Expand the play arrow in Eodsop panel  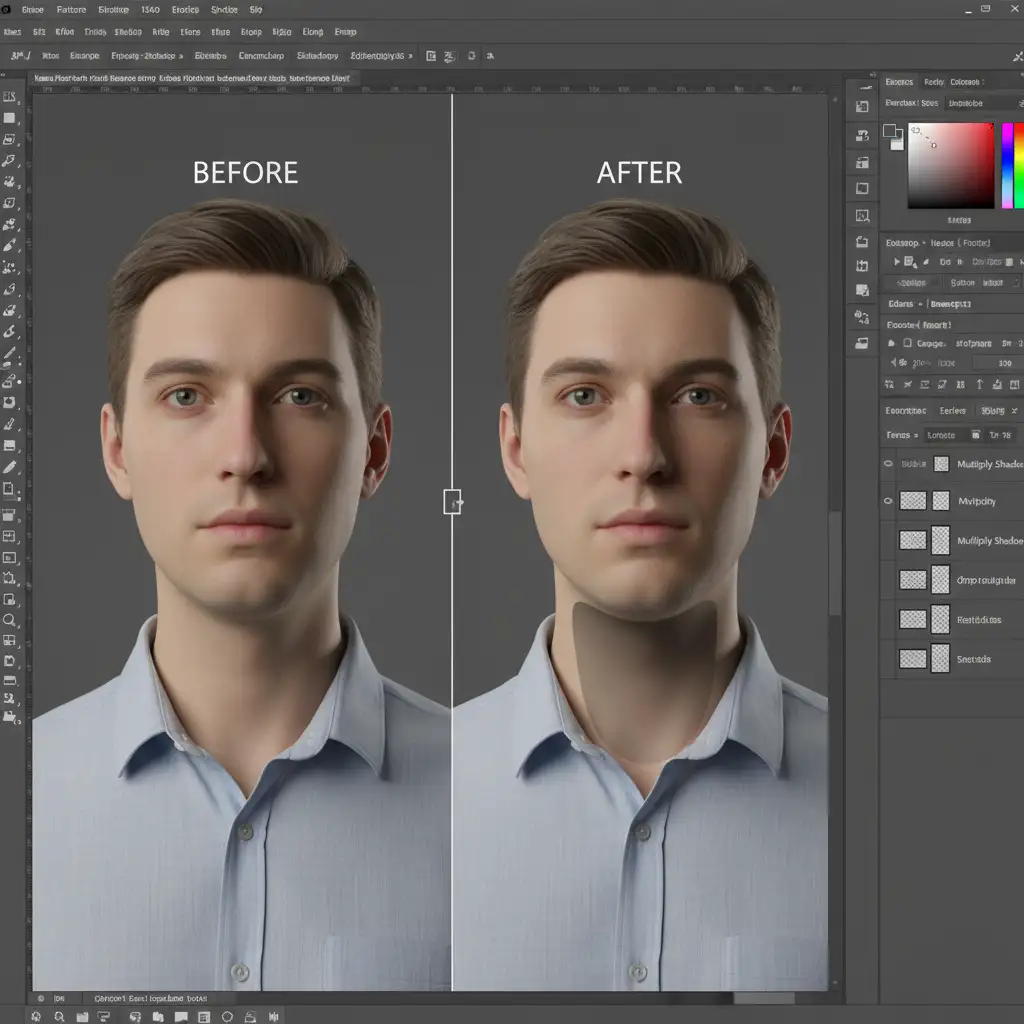pyautogui.click(x=897, y=262)
